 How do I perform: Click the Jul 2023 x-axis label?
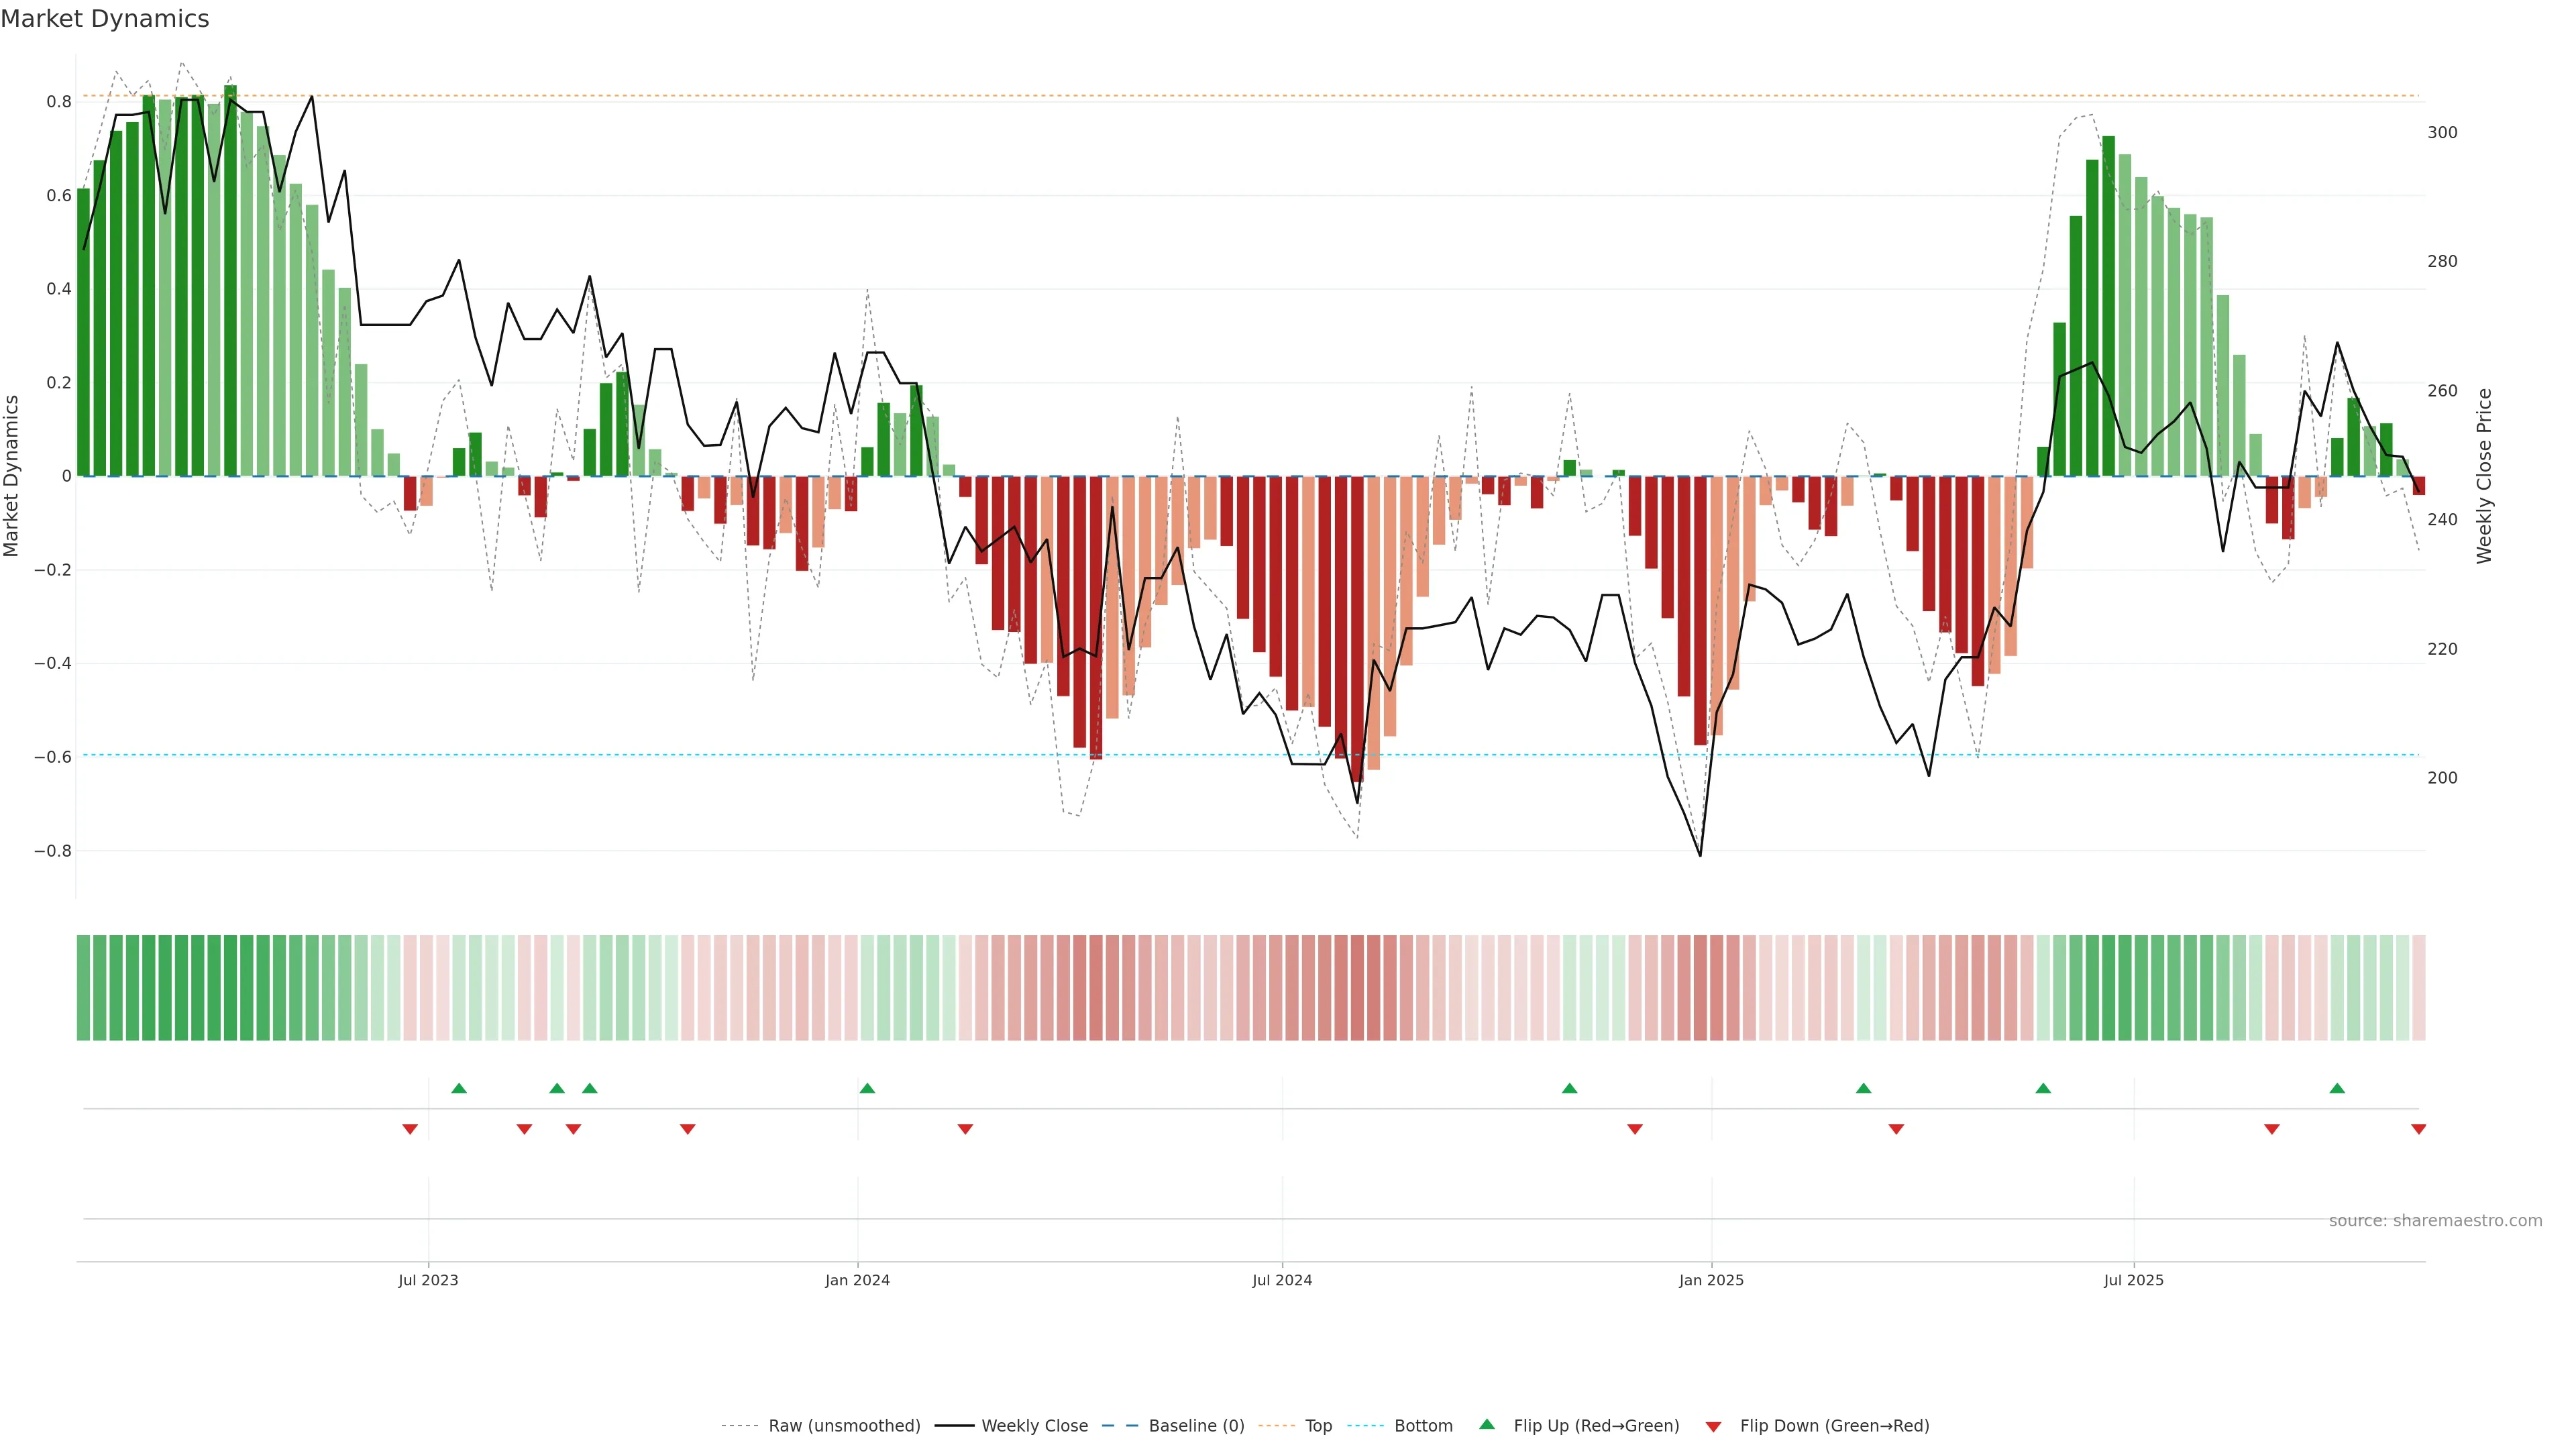click(428, 1280)
